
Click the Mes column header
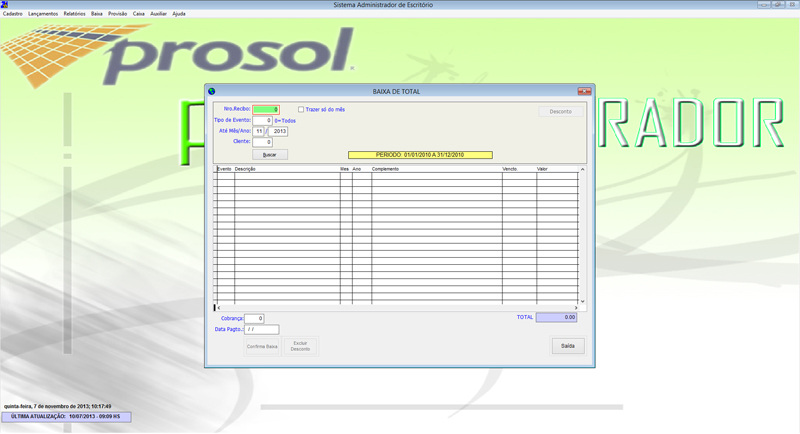pos(345,169)
